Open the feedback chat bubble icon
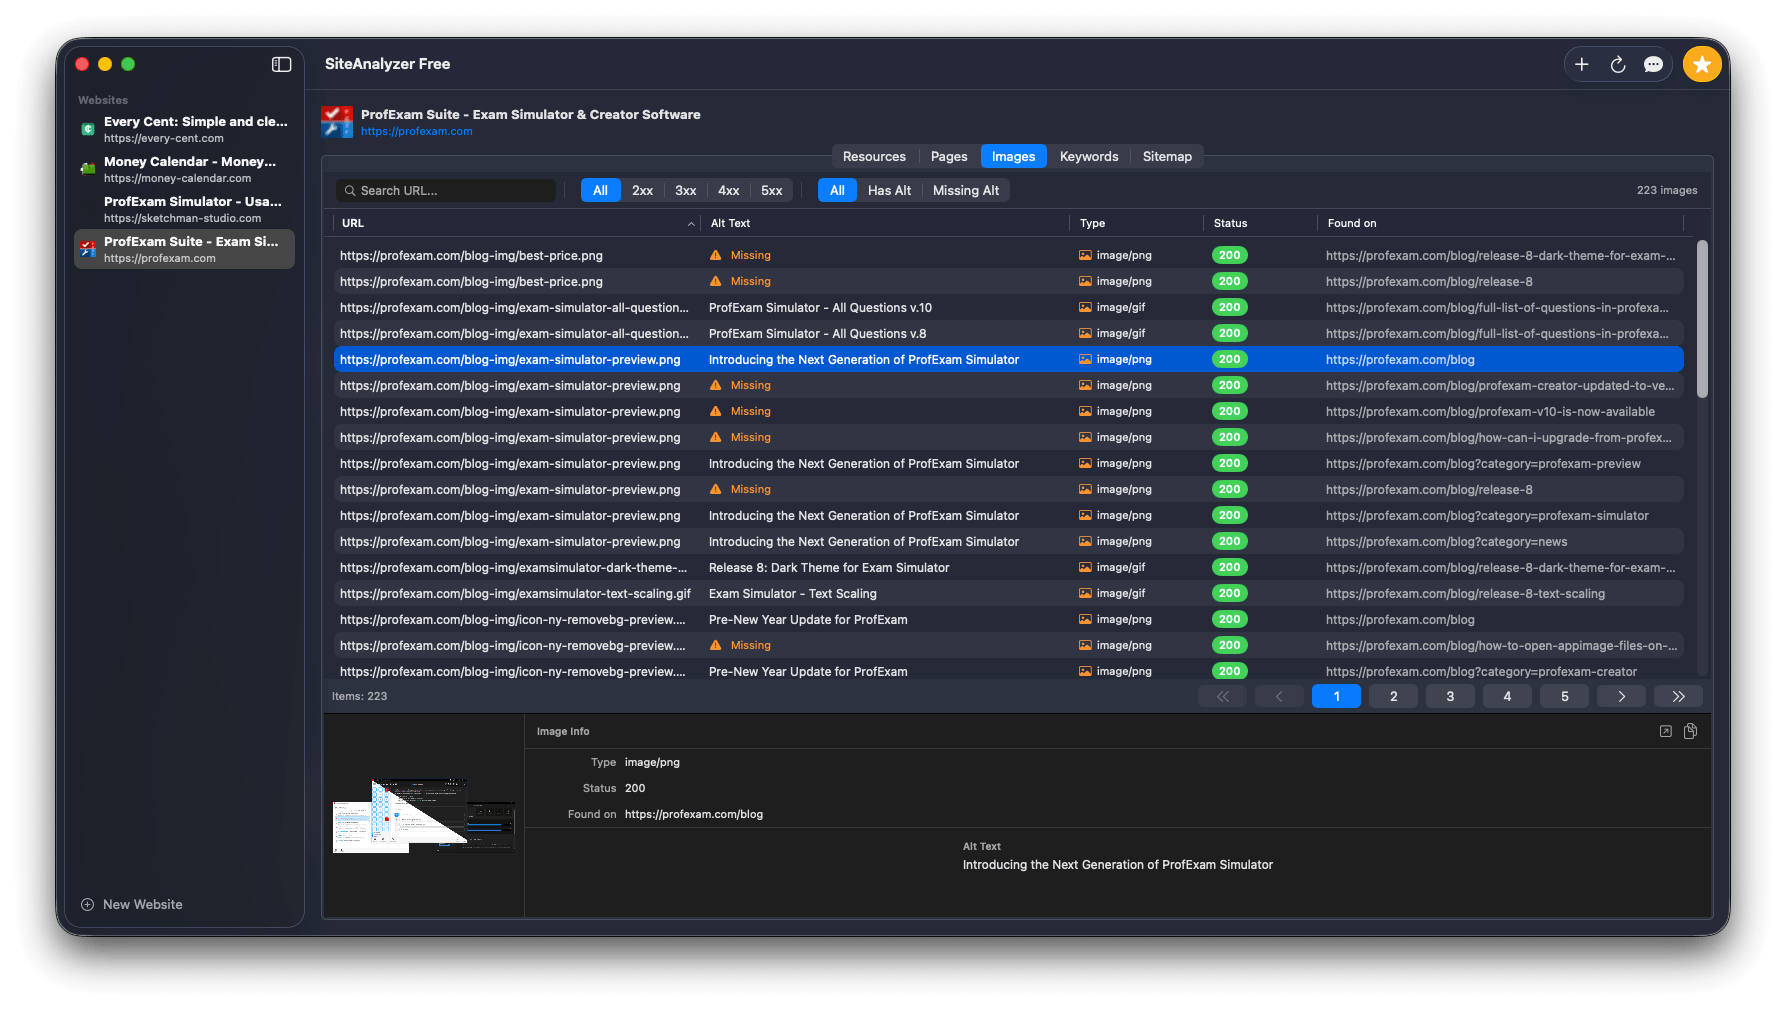The image size is (1786, 1010). (1653, 64)
